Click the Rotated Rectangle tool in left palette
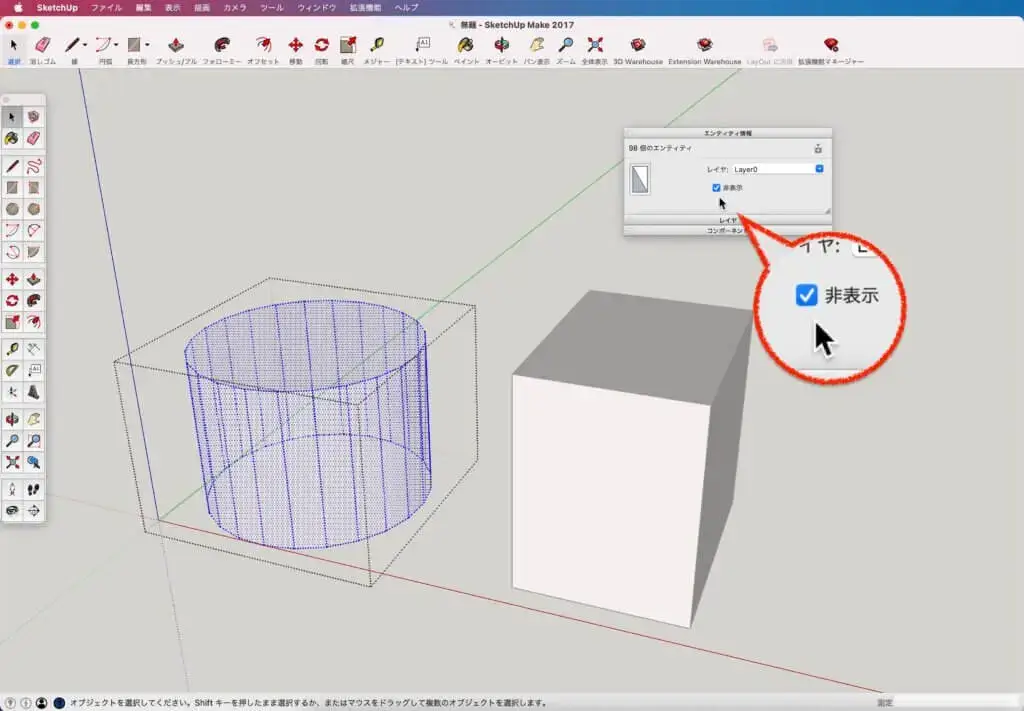 coord(33,188)
